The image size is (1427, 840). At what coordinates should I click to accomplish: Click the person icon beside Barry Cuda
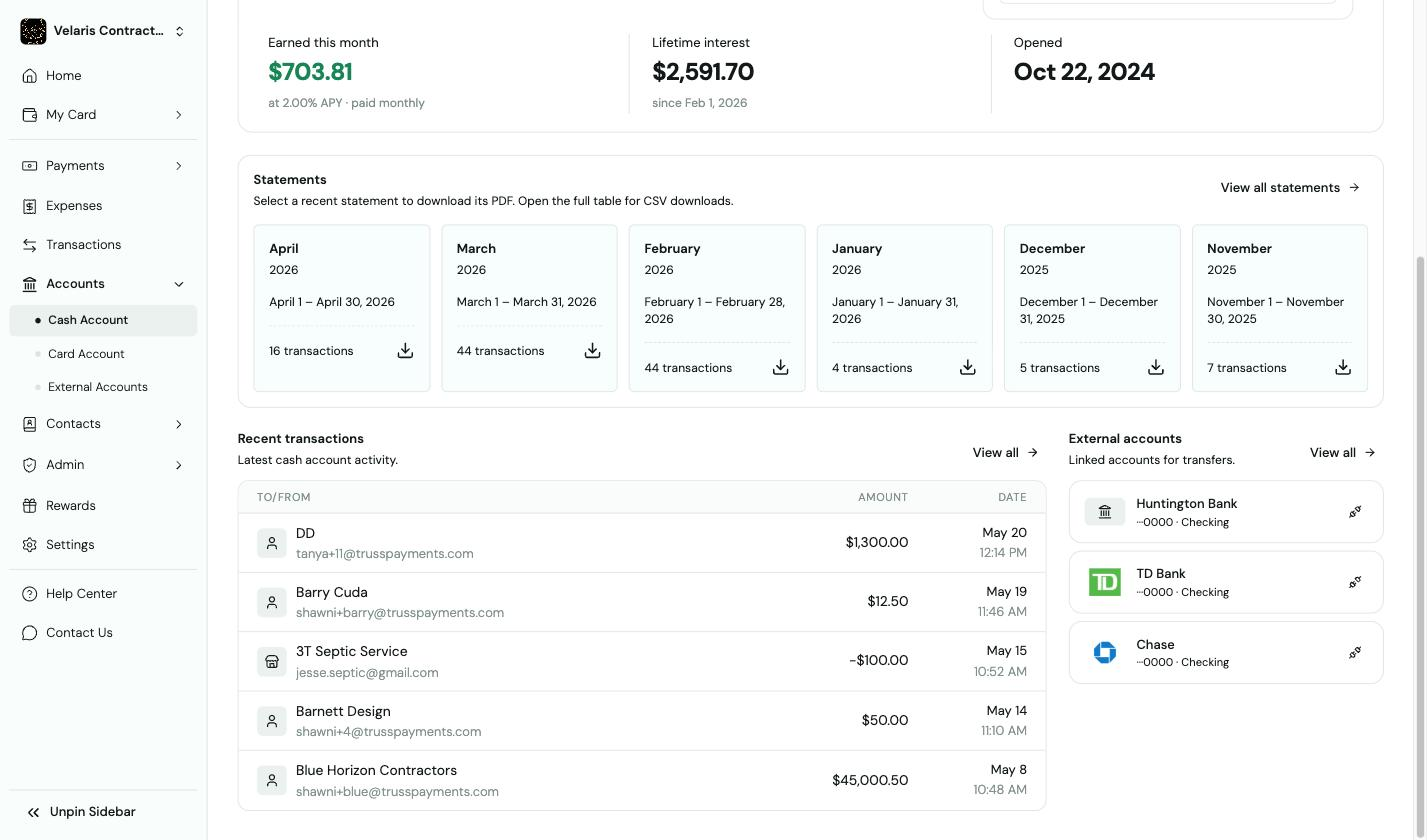[x=272, y=602]
